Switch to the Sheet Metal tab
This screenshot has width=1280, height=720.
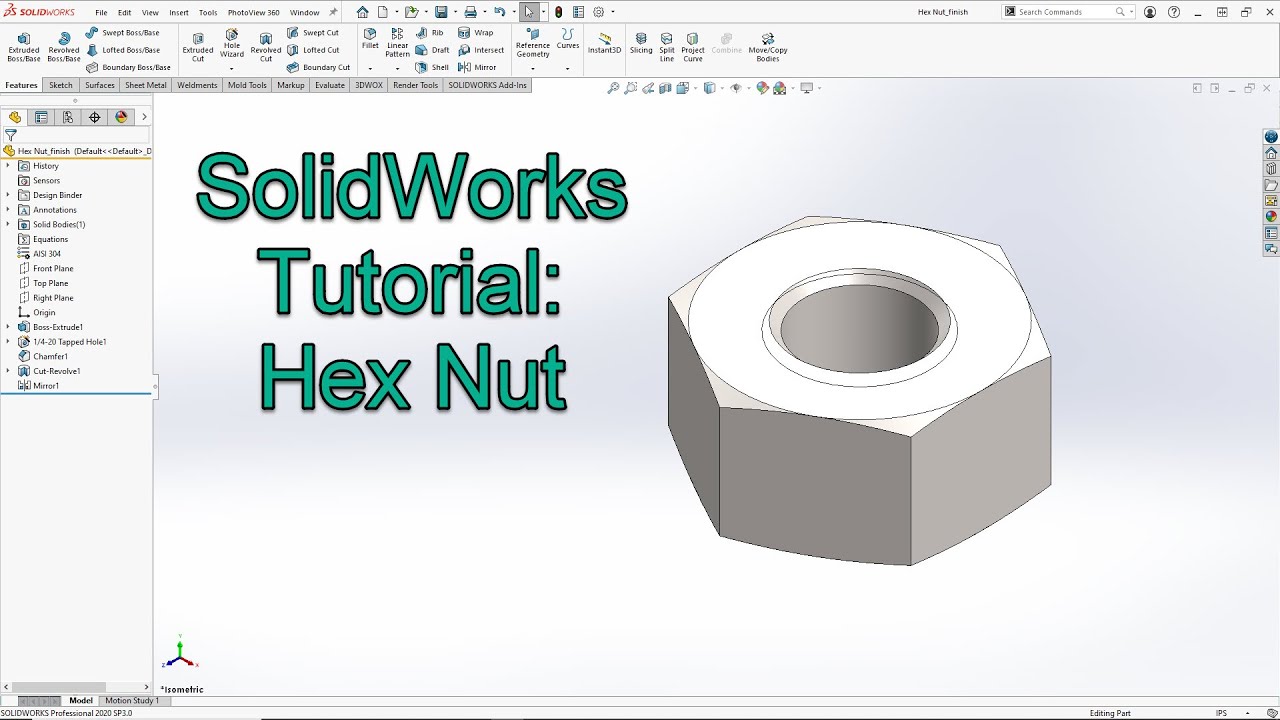coord(146,85)
